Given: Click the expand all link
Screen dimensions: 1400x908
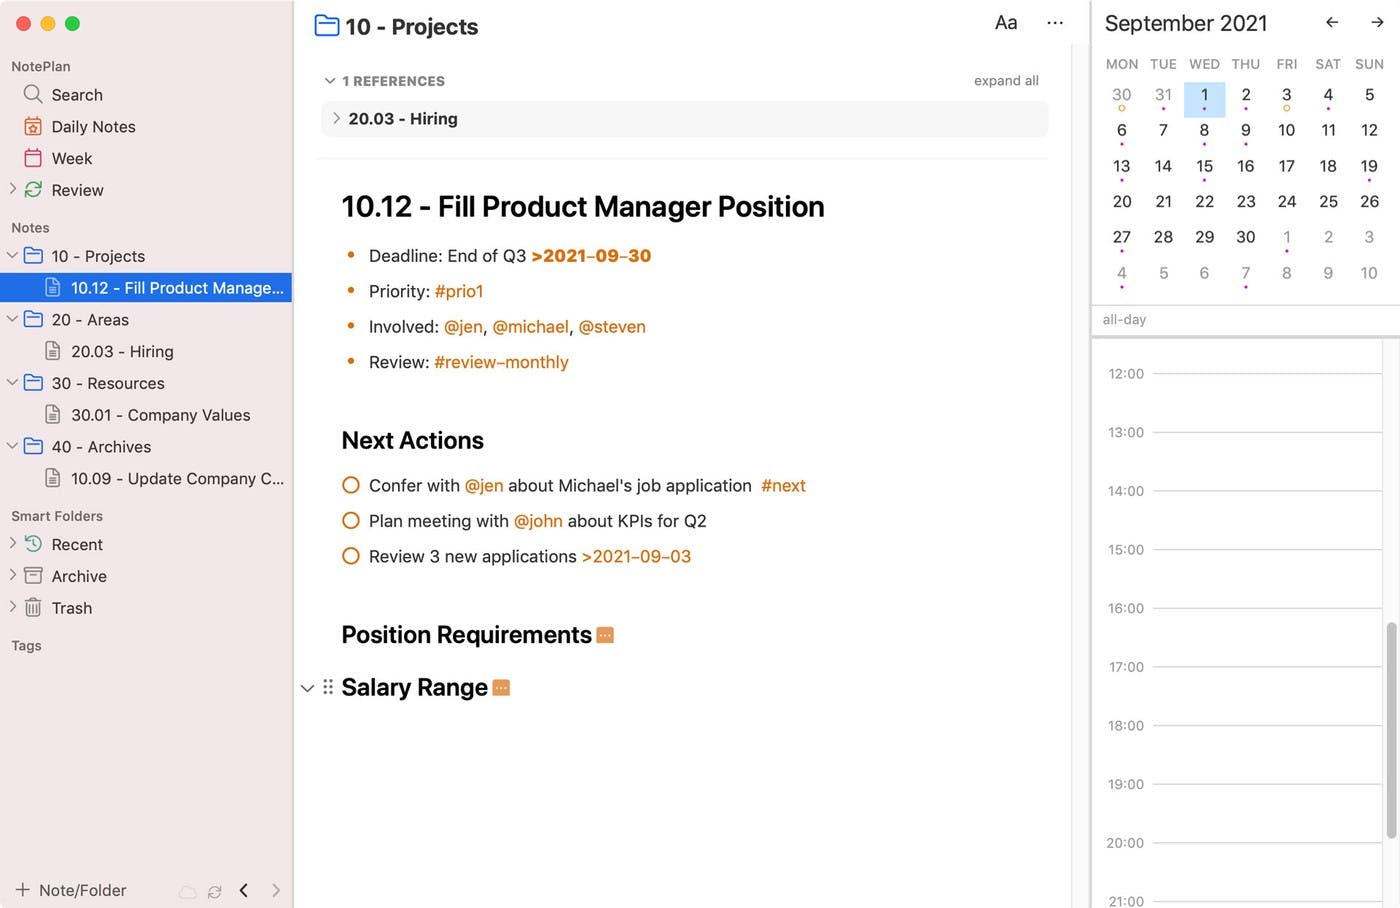Looking at the screenshot, I should (x=1006, y=81).
